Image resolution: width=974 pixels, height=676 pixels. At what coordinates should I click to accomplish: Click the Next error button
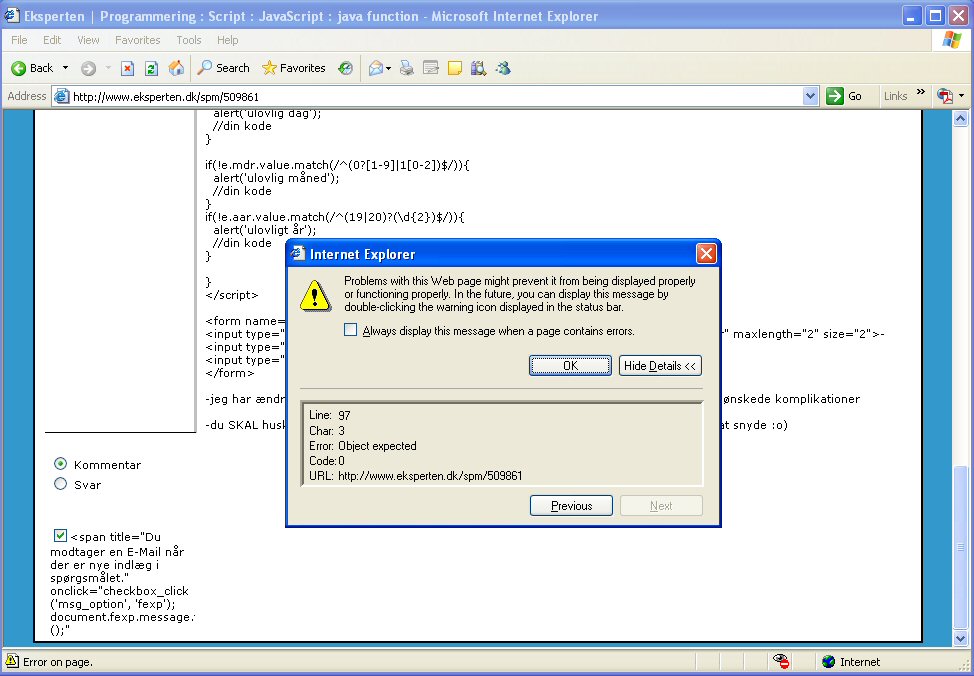(x=661, y=506)
